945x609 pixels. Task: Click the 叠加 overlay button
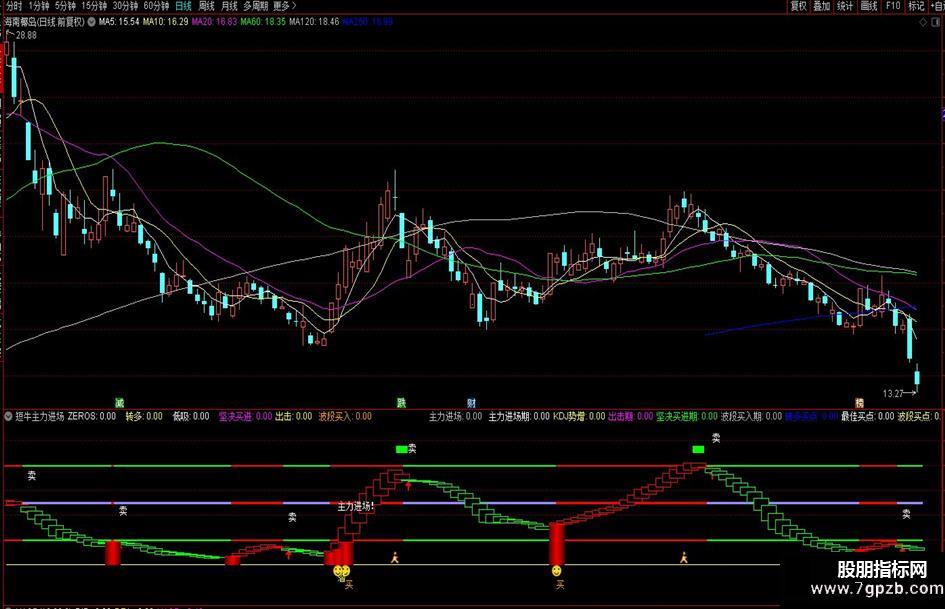821,6
